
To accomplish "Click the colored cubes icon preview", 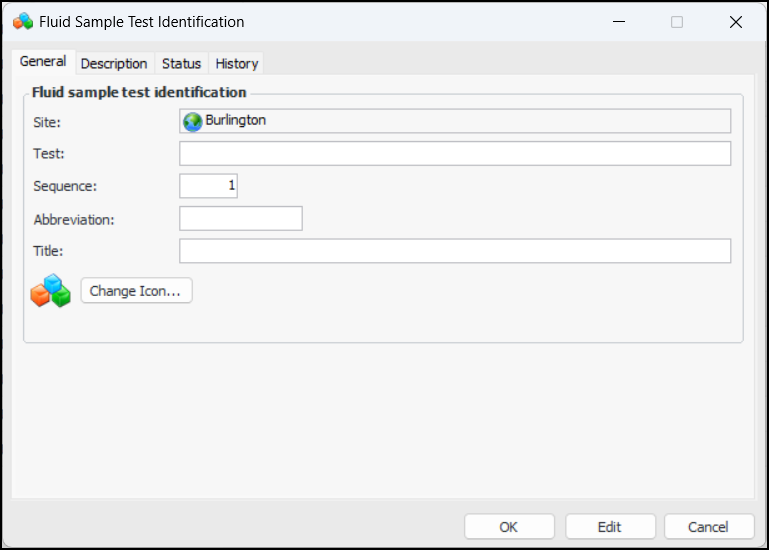I will coord(50,291).
